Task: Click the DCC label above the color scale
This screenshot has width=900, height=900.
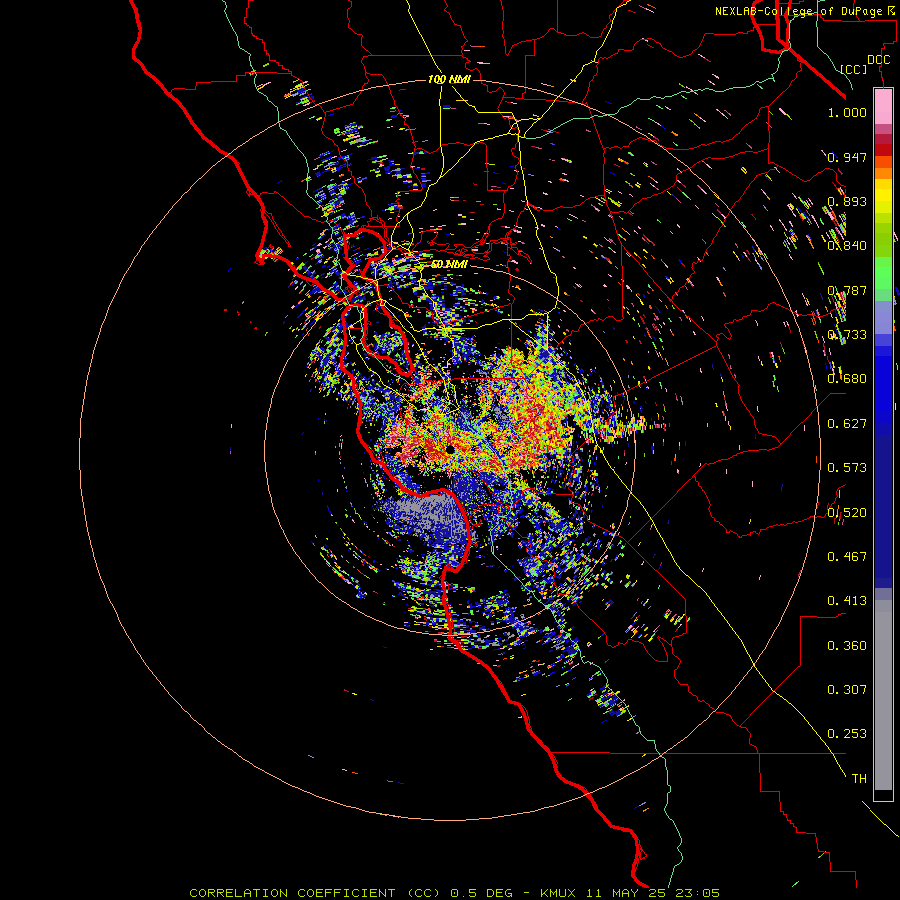Action: [878, 60]
